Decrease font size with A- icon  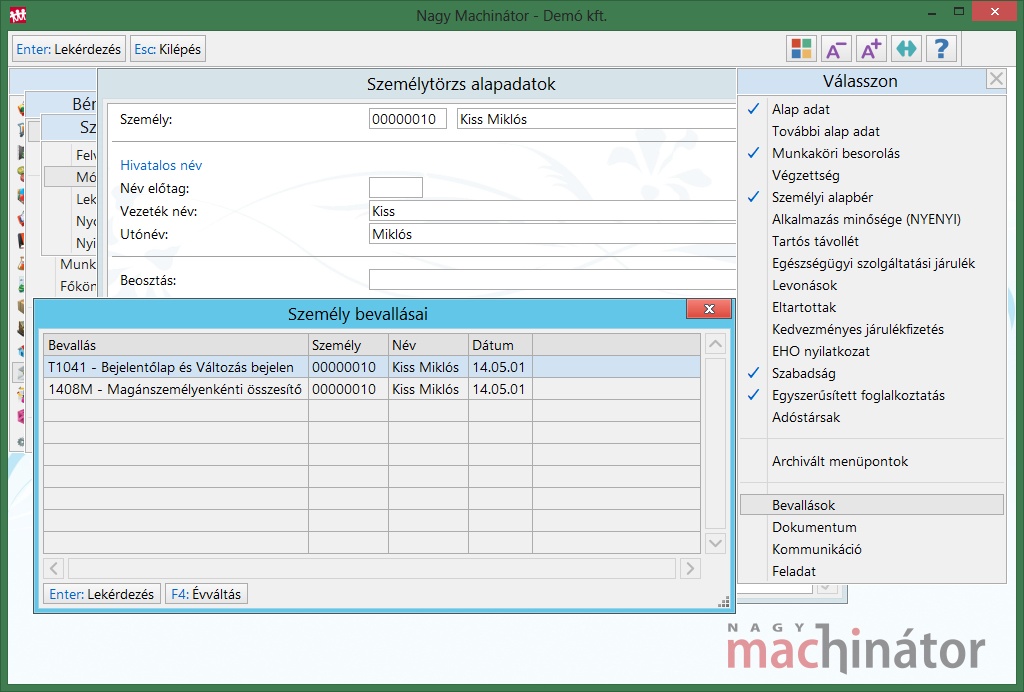point(836,48)
